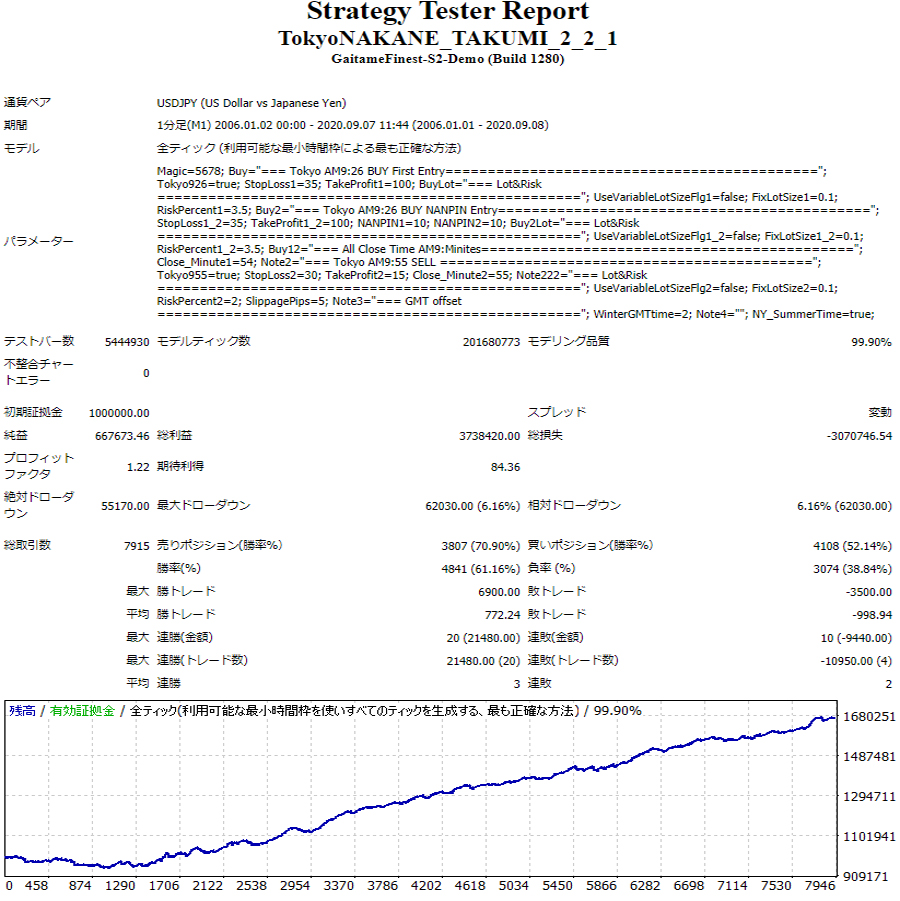Click the 有効証拠金 chart legend label

(82, 711)
